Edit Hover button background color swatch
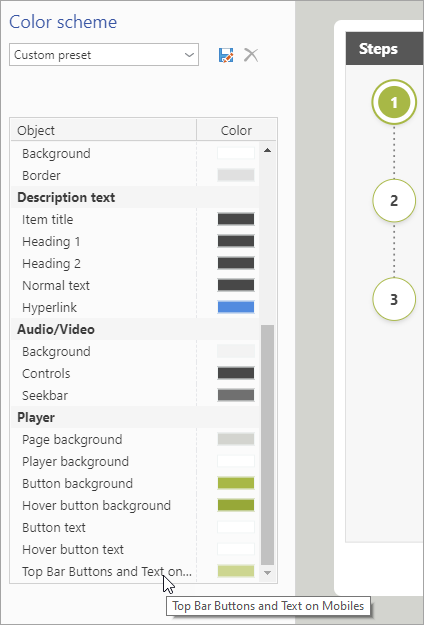This screenshot has height=625, width=424. [x=236, y=505]
